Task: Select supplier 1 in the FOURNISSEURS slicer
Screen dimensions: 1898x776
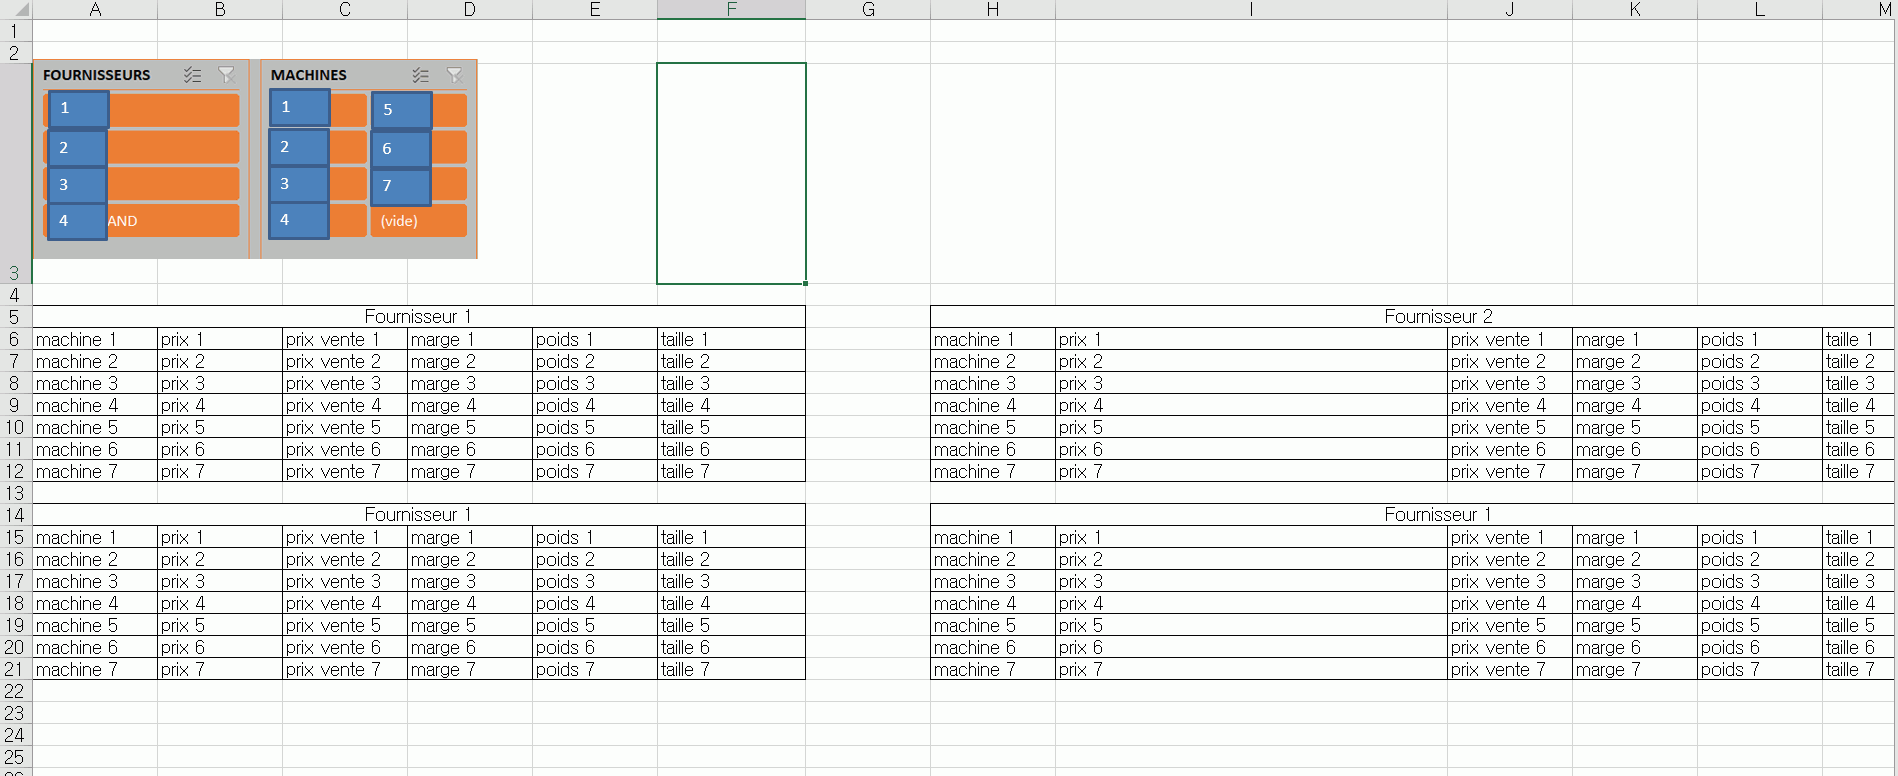Action: coord(142,109)
